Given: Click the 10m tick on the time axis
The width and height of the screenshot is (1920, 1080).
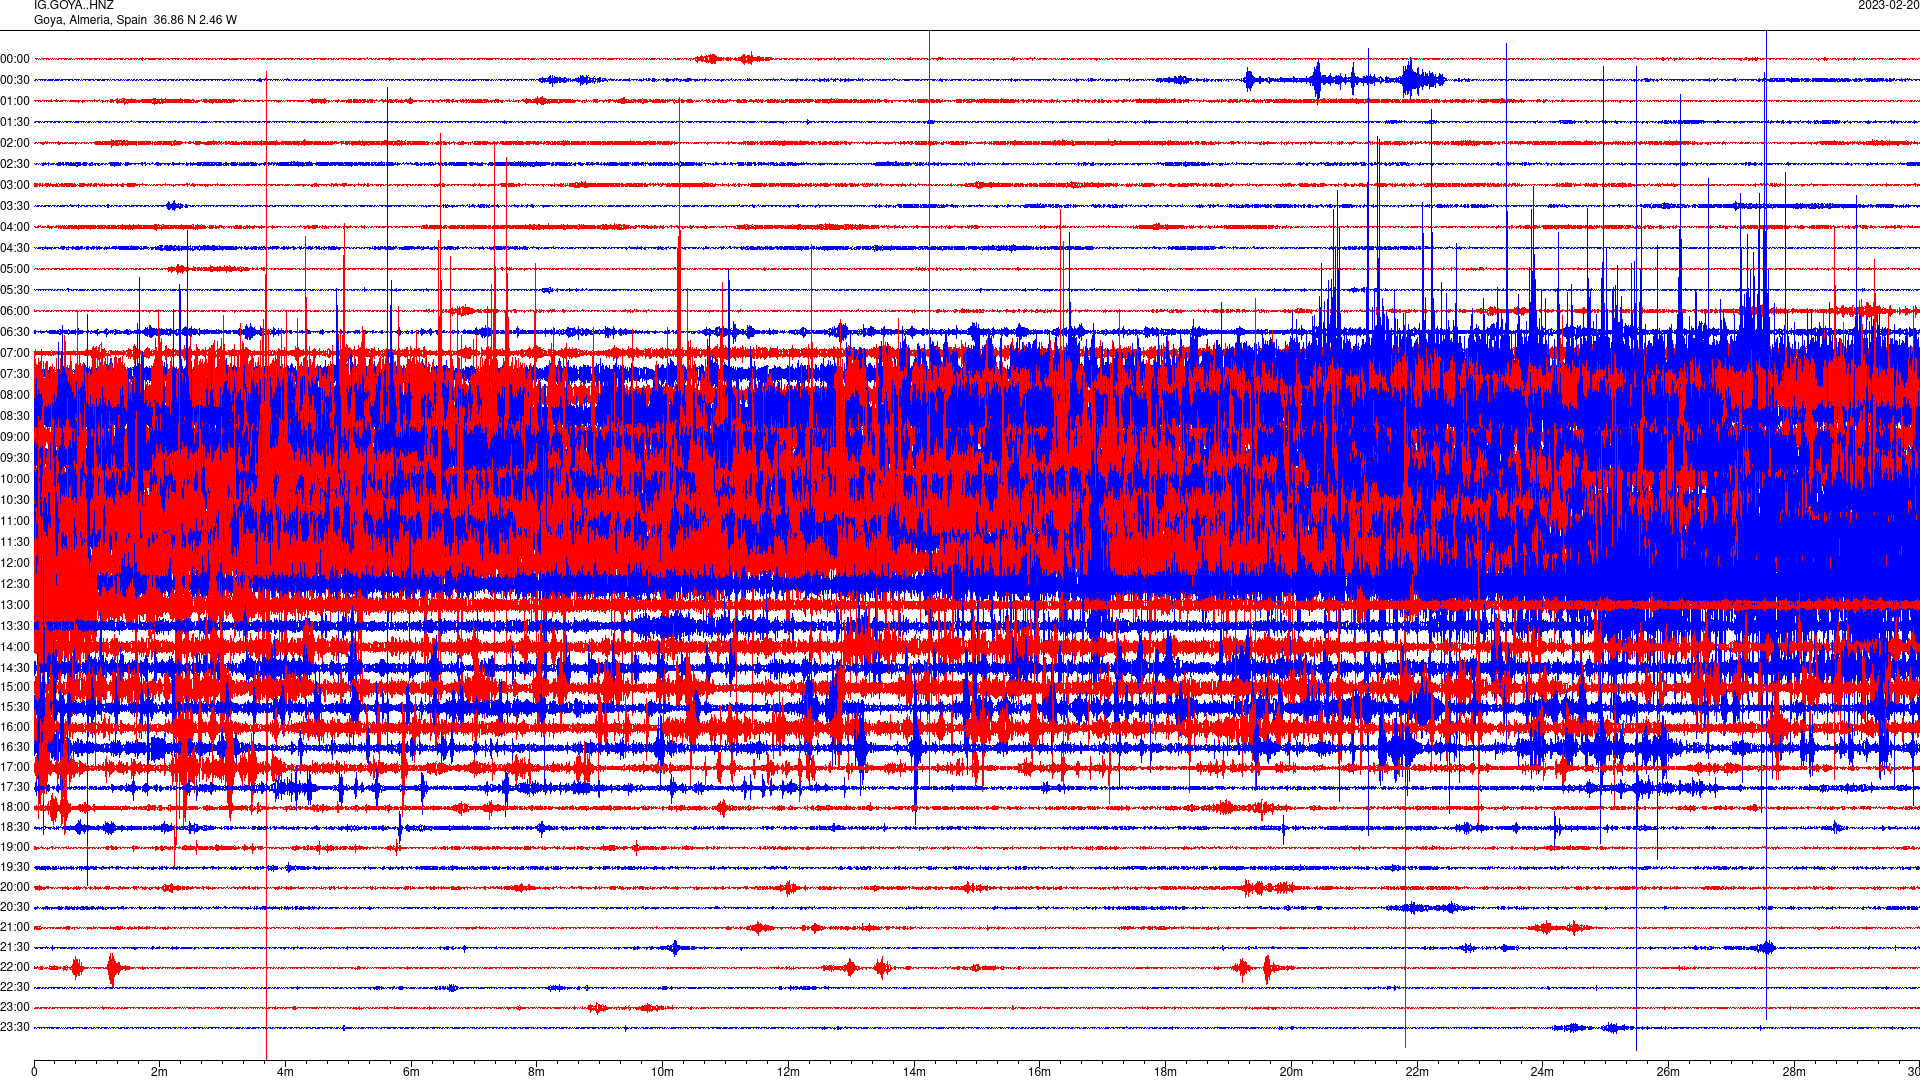Looking at the screenshot, I should [662, 1072].
